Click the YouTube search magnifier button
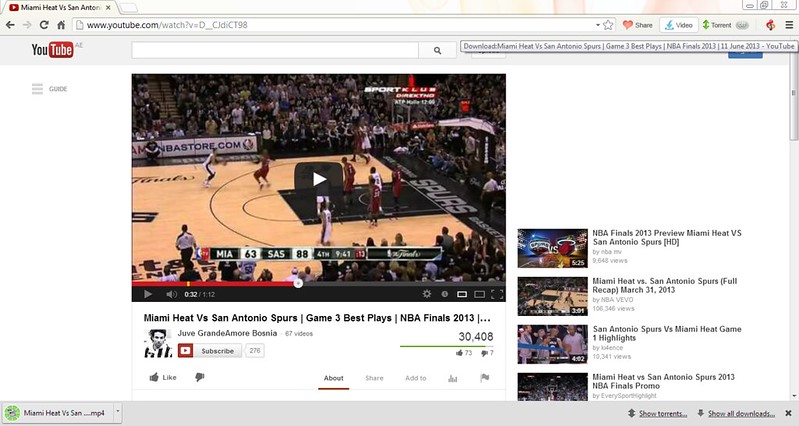The width and height of the screenshot is (799, 426). tap(437, 50)
